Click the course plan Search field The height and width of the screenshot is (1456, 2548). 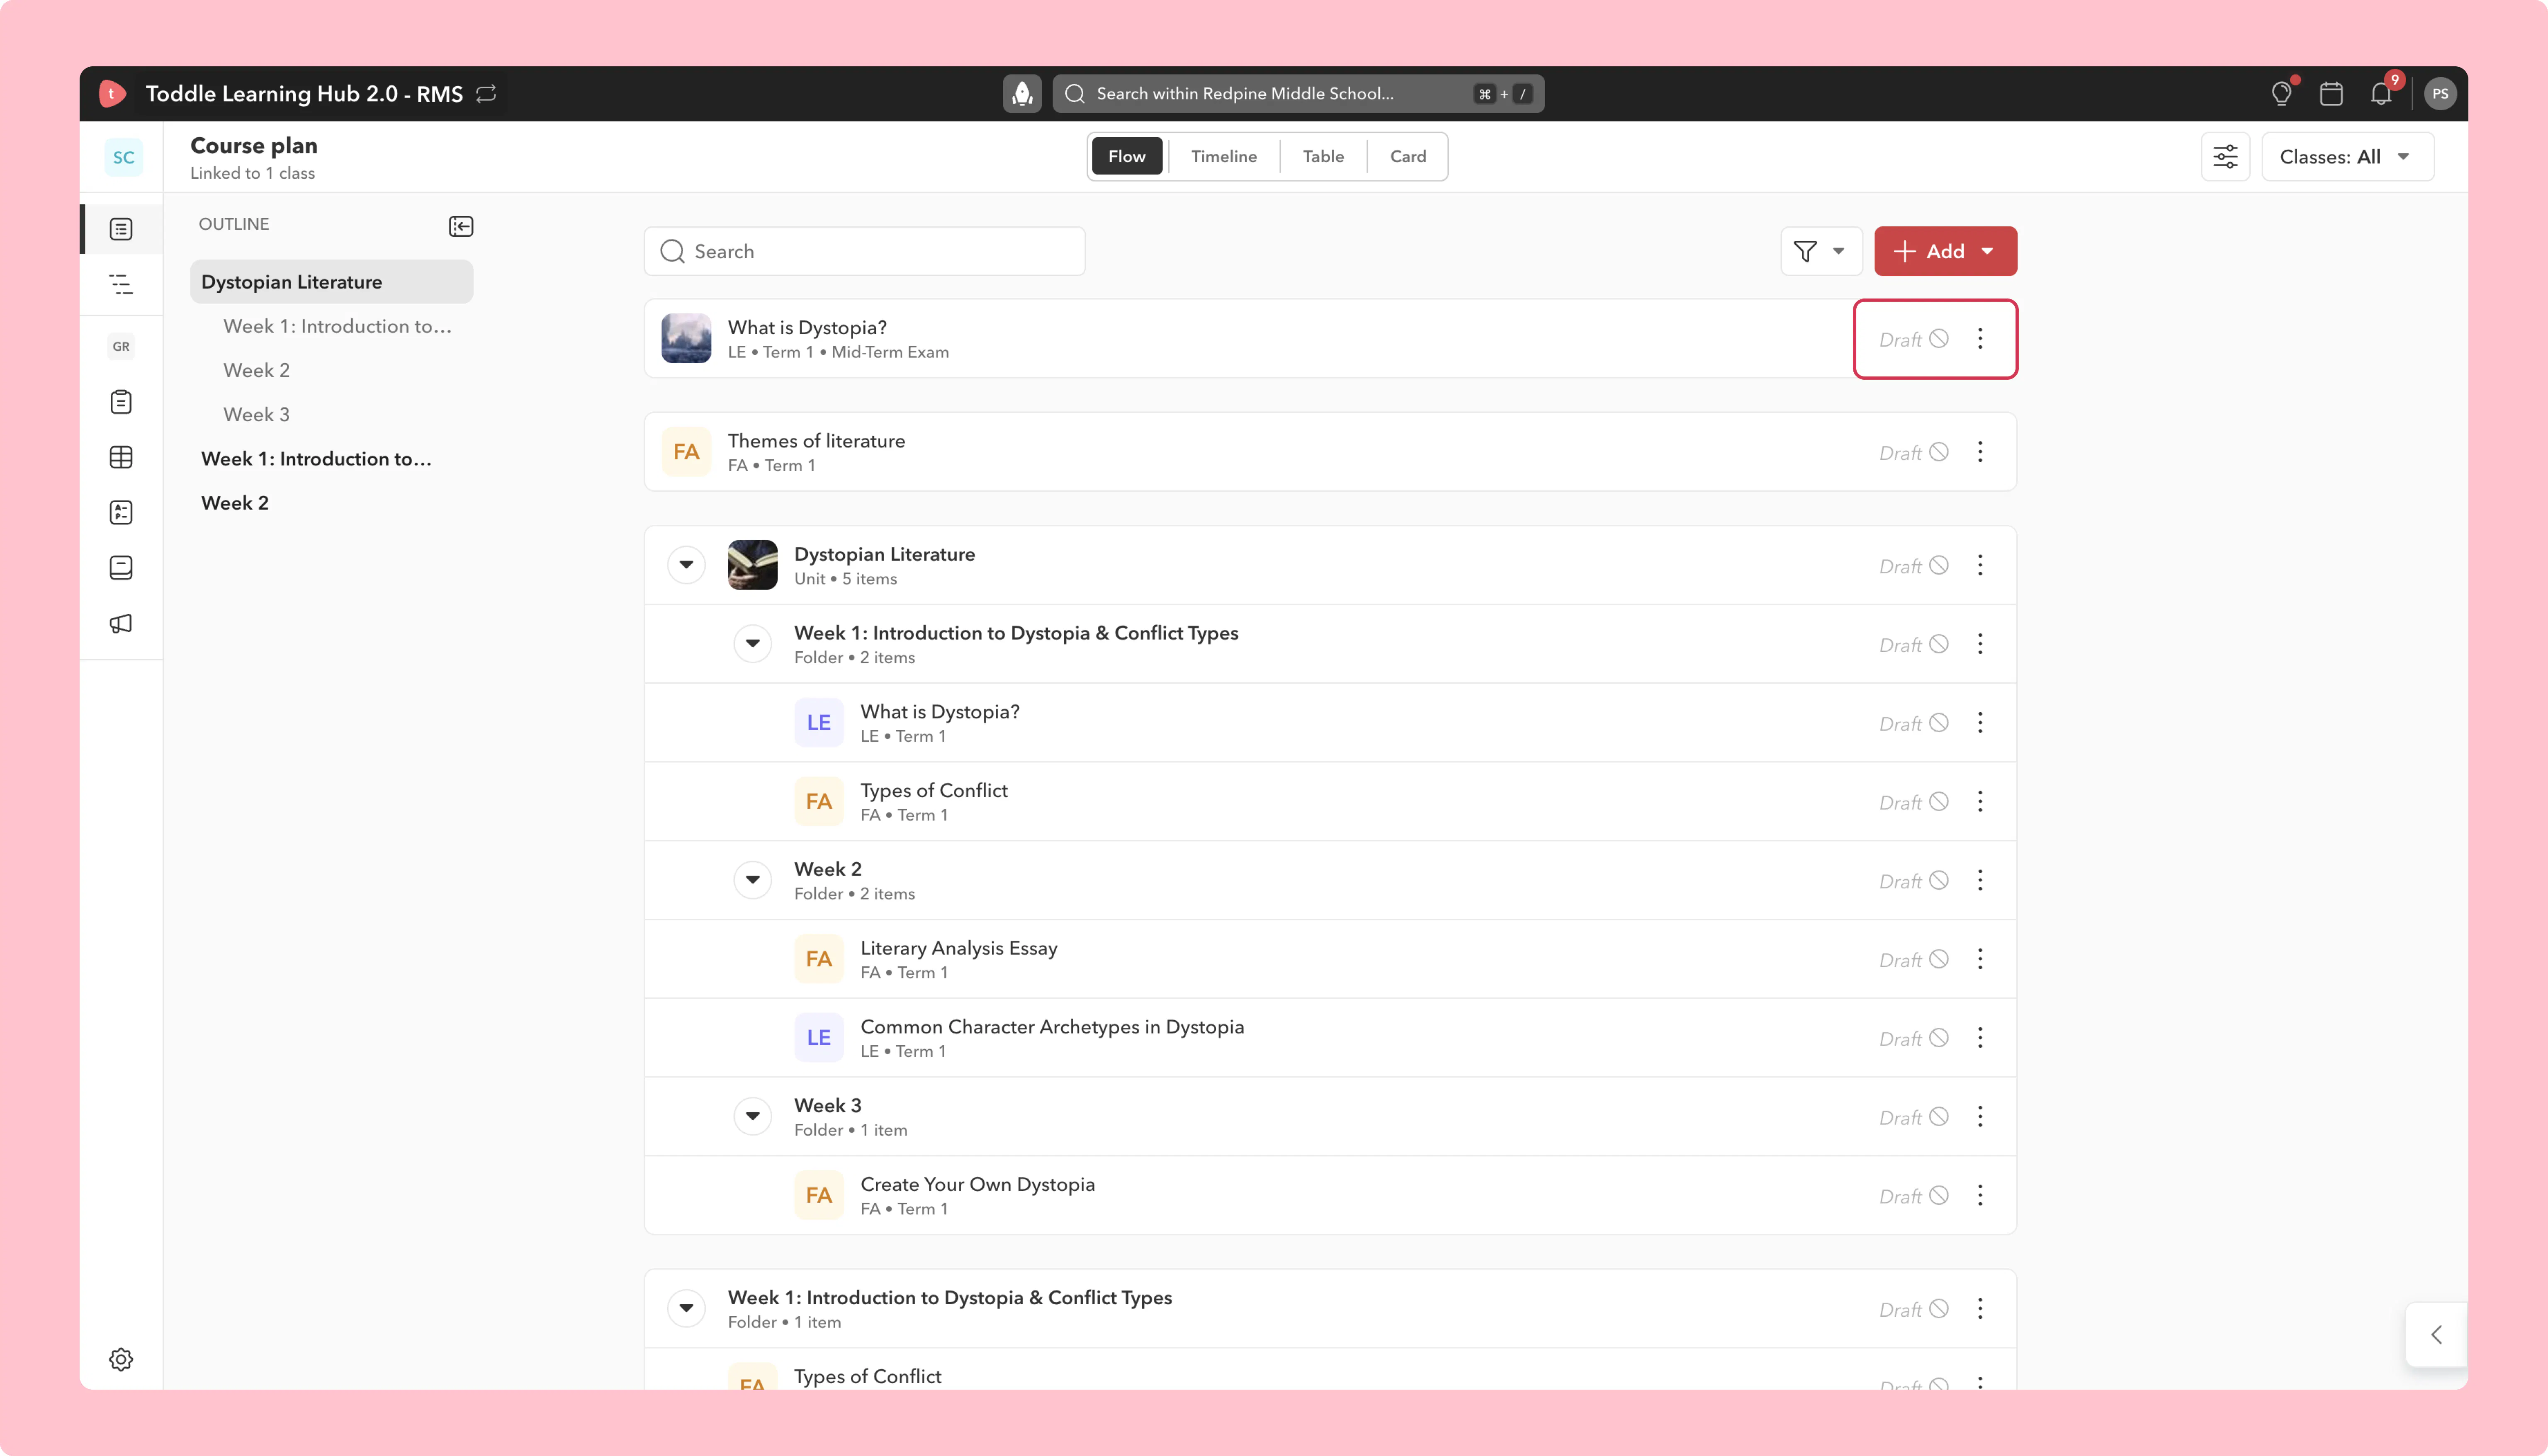[864, 251]
